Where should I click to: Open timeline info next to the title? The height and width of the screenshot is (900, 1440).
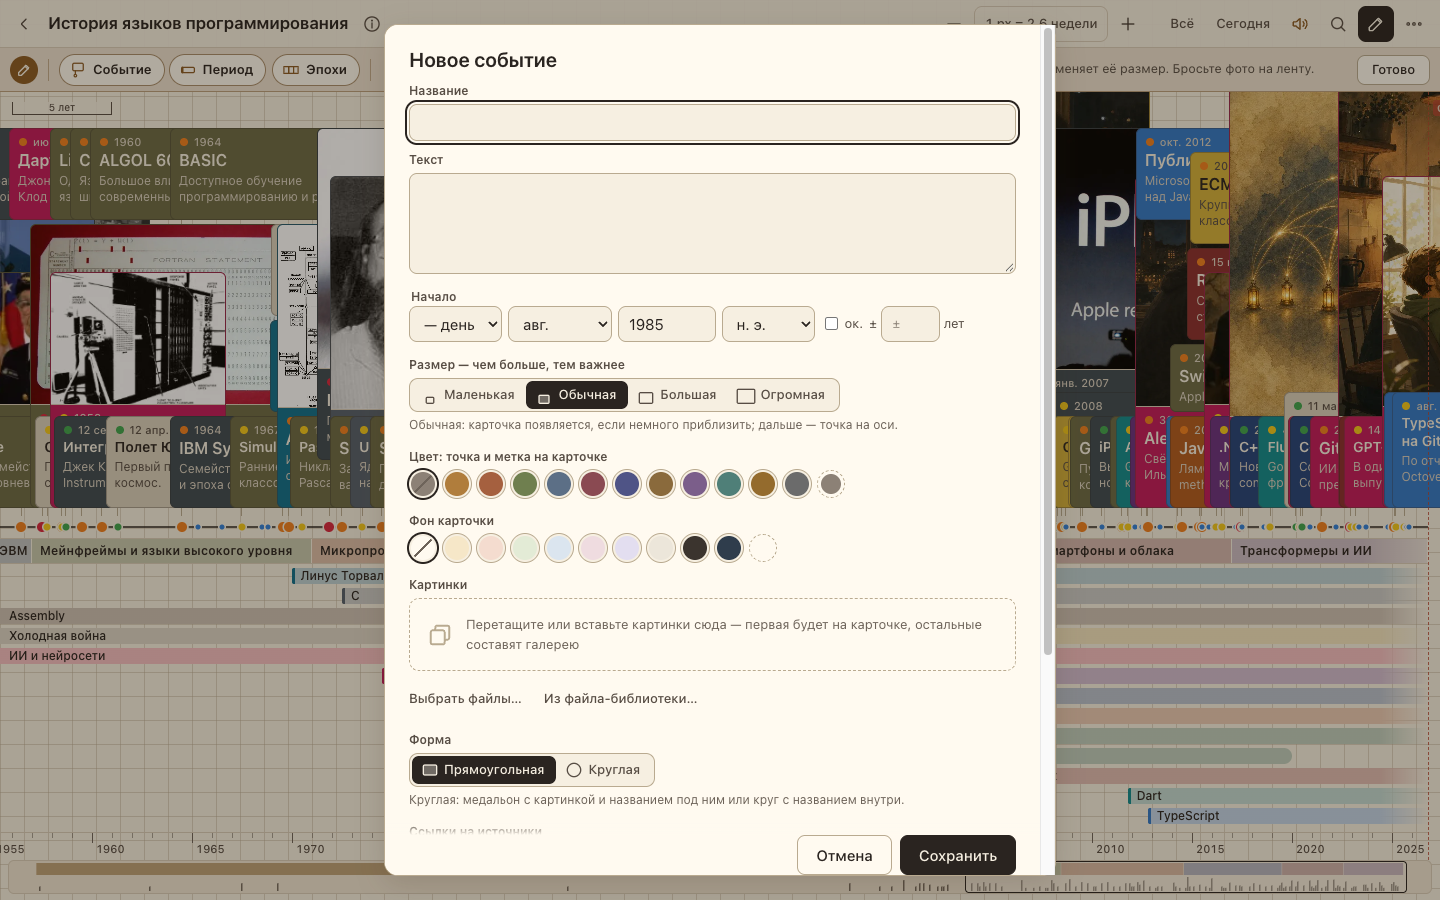point(372,24)
